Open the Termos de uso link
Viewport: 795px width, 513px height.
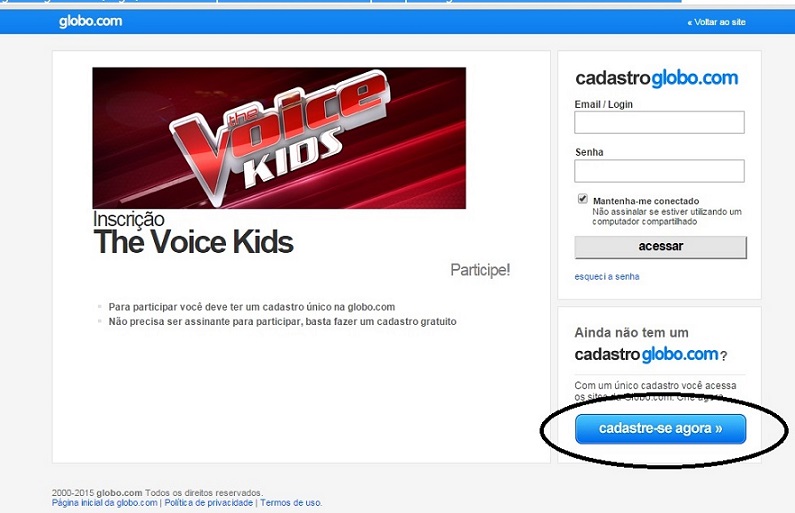[291, 503]
